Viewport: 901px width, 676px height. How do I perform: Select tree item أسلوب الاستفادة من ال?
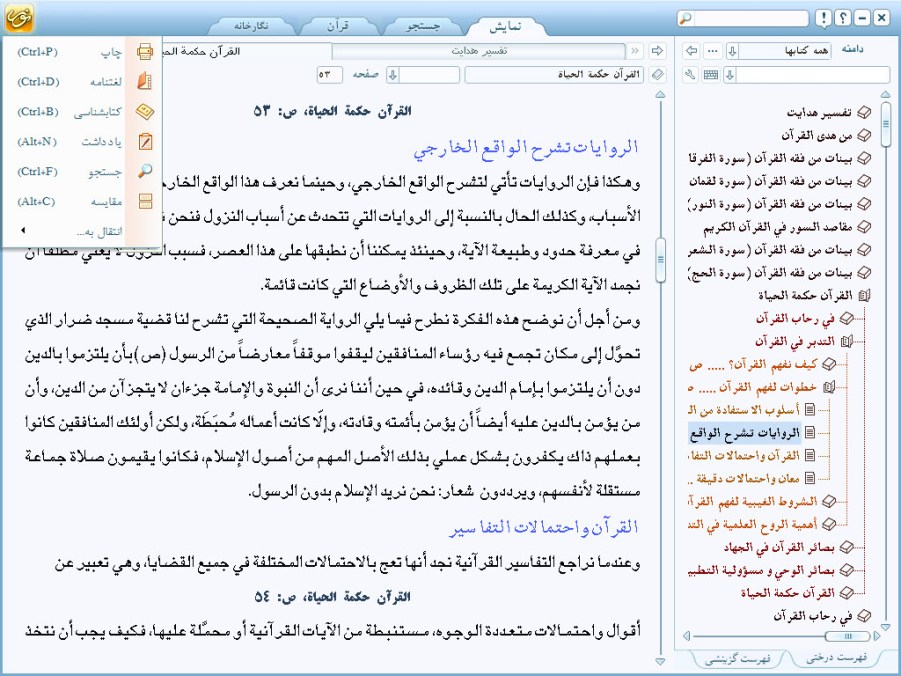coord(744,410)
